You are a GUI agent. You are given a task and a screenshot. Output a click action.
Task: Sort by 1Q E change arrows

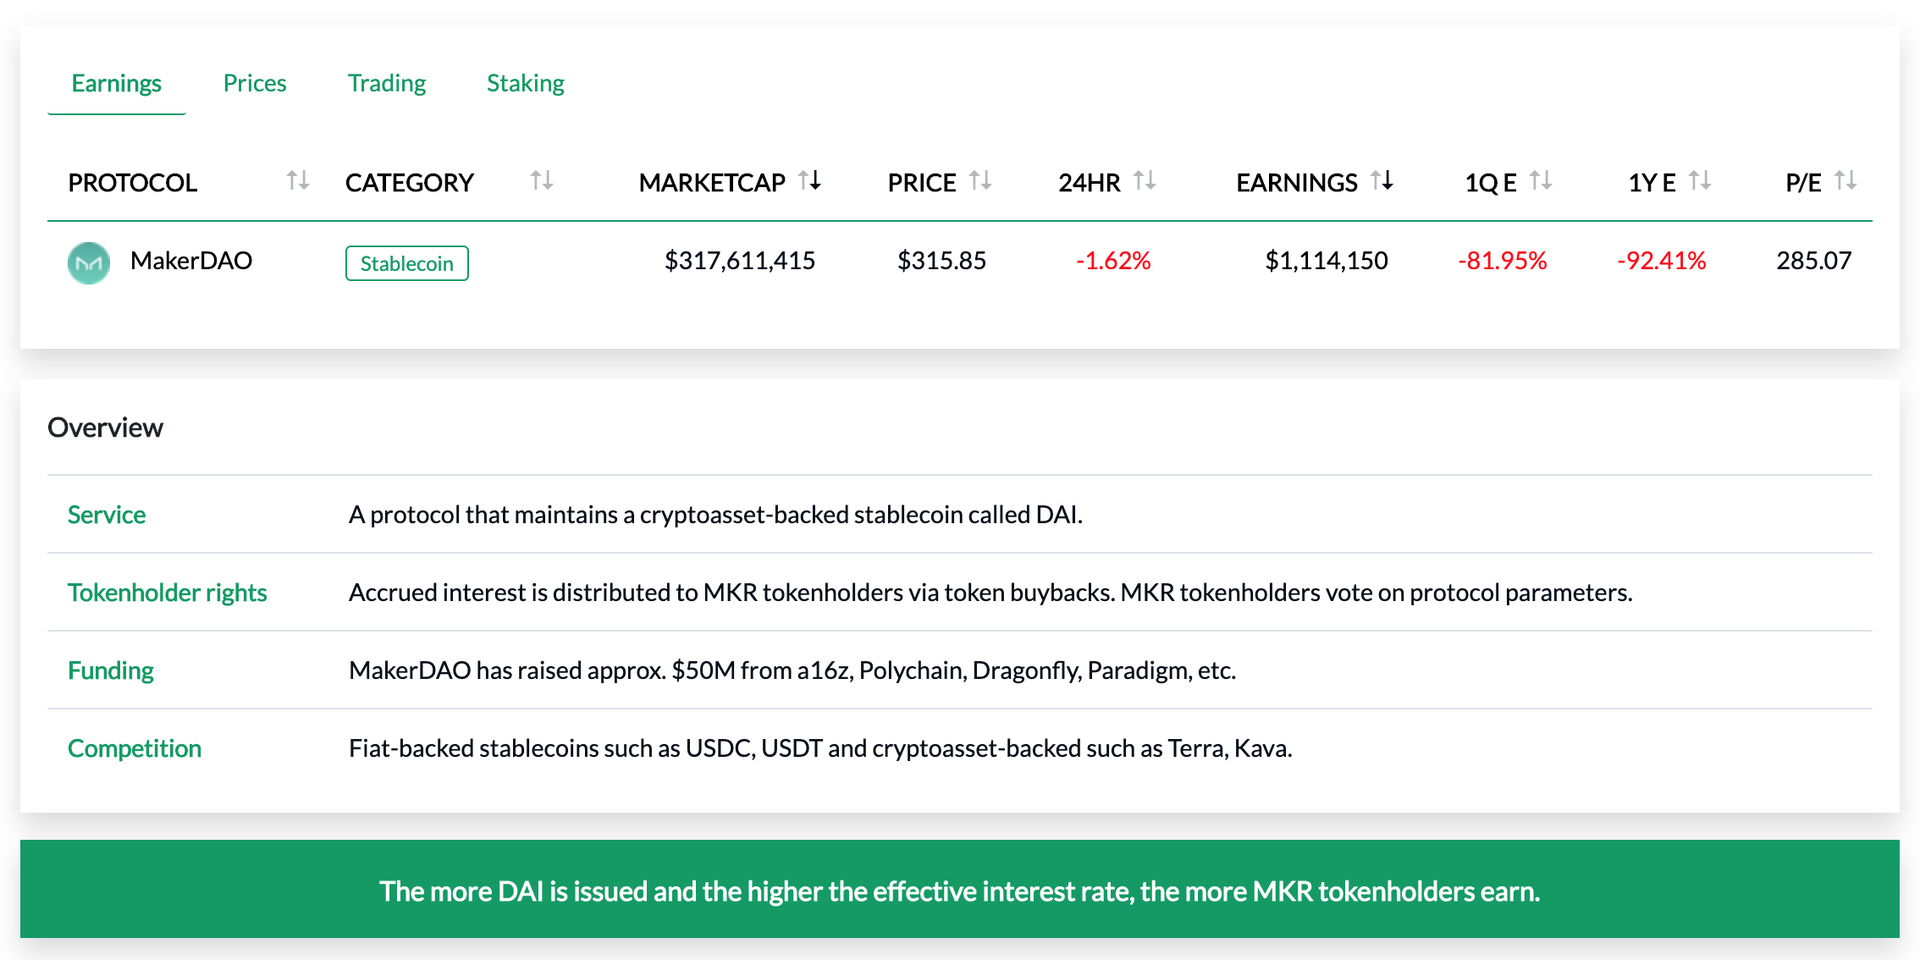click(x=1541, y=181)
